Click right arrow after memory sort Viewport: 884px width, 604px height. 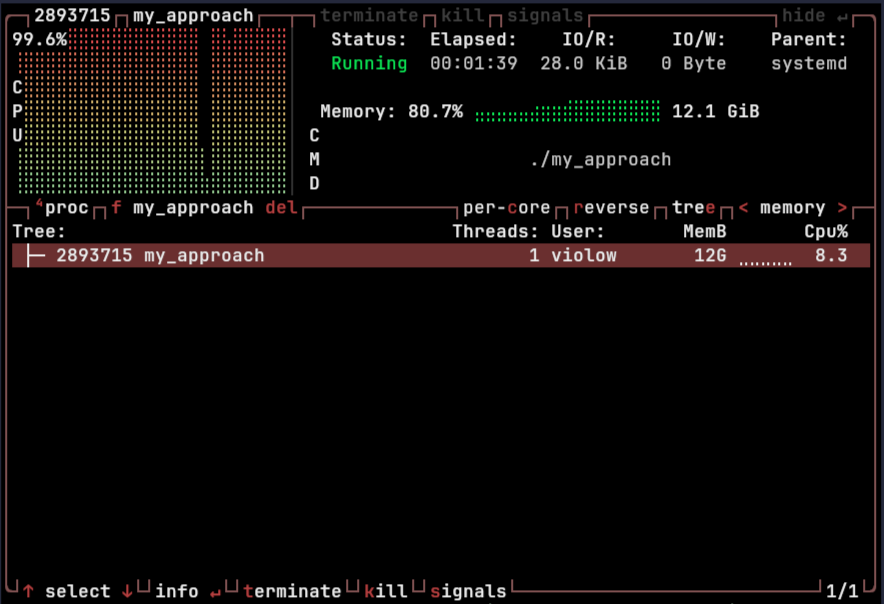842,208
